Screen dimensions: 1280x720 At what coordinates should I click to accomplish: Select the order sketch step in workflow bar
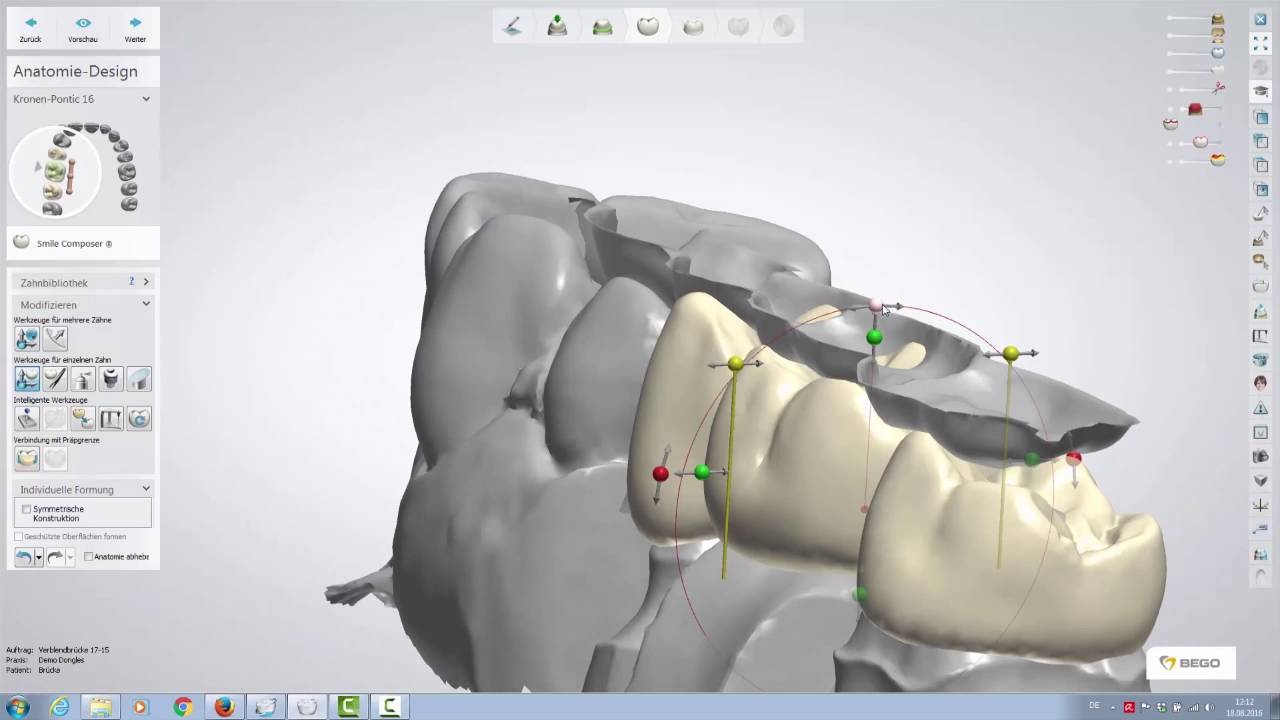(x=512, y=27)
